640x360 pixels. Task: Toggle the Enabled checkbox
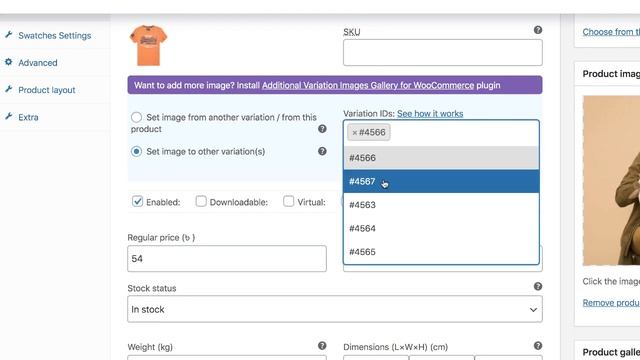(138, 201)
